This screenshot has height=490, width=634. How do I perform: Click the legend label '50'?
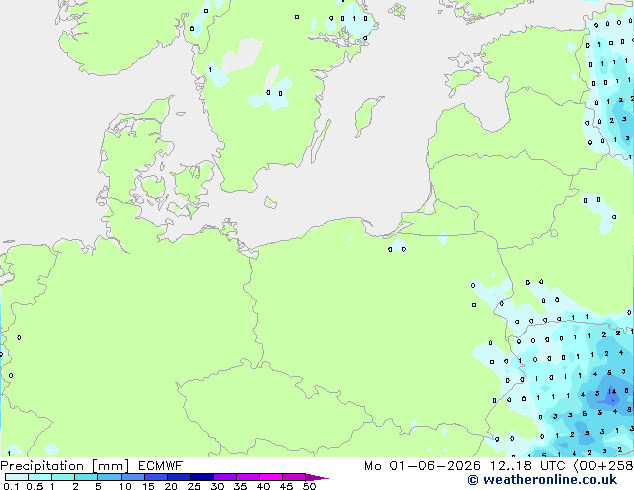coord(309,486)
